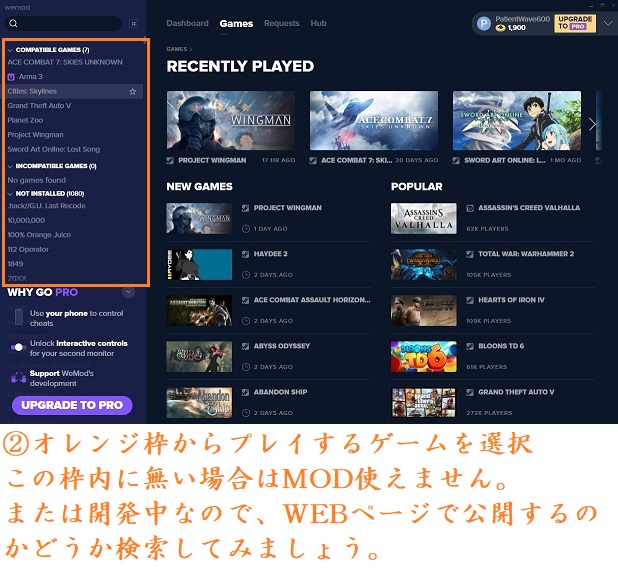This screenshot has height=568, width=618.
Task: Open the Requests tab
Action: point(281,23)
